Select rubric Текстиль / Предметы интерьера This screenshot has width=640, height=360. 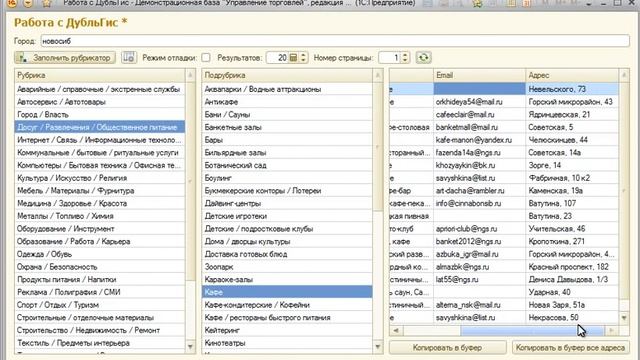100,342
